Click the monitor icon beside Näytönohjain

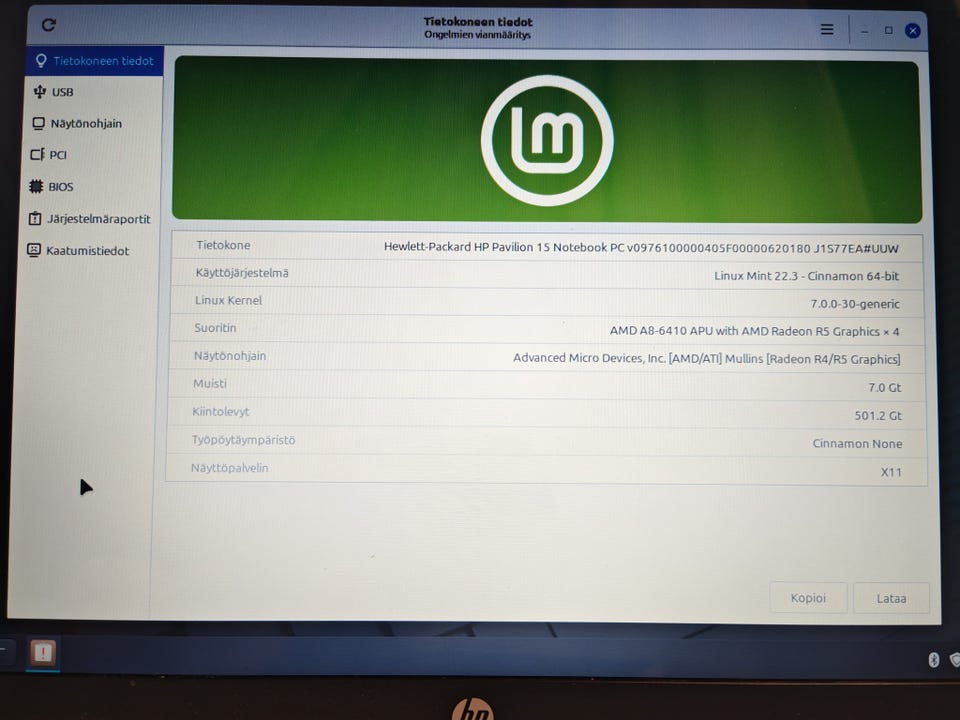[38, 124]
